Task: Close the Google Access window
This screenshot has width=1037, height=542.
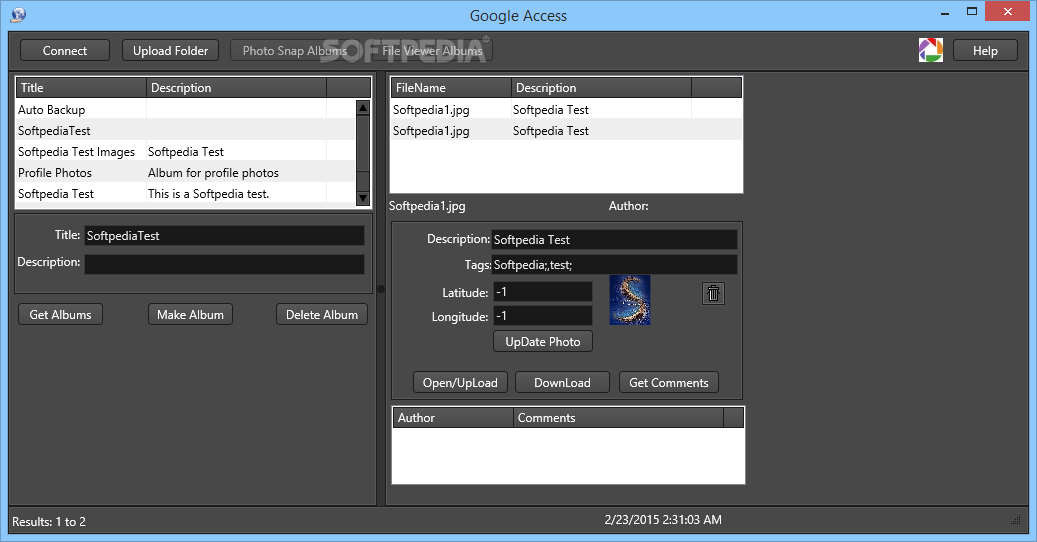Action: (x=1007, y=12)
